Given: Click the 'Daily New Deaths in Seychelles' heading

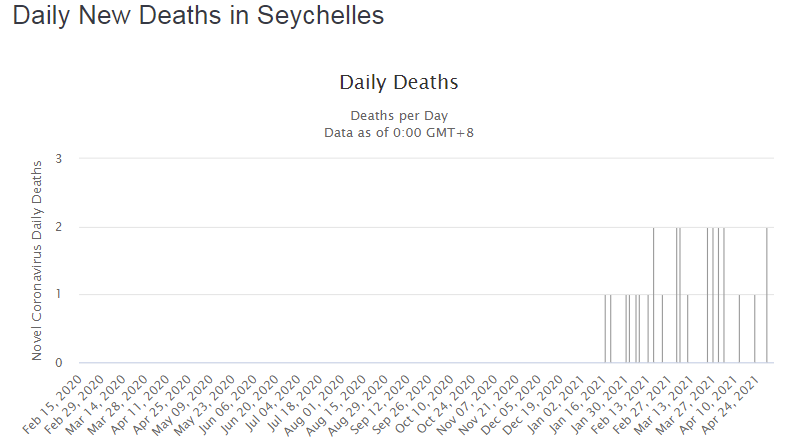Looking at the screenshot, I should (x=198, y=17).
